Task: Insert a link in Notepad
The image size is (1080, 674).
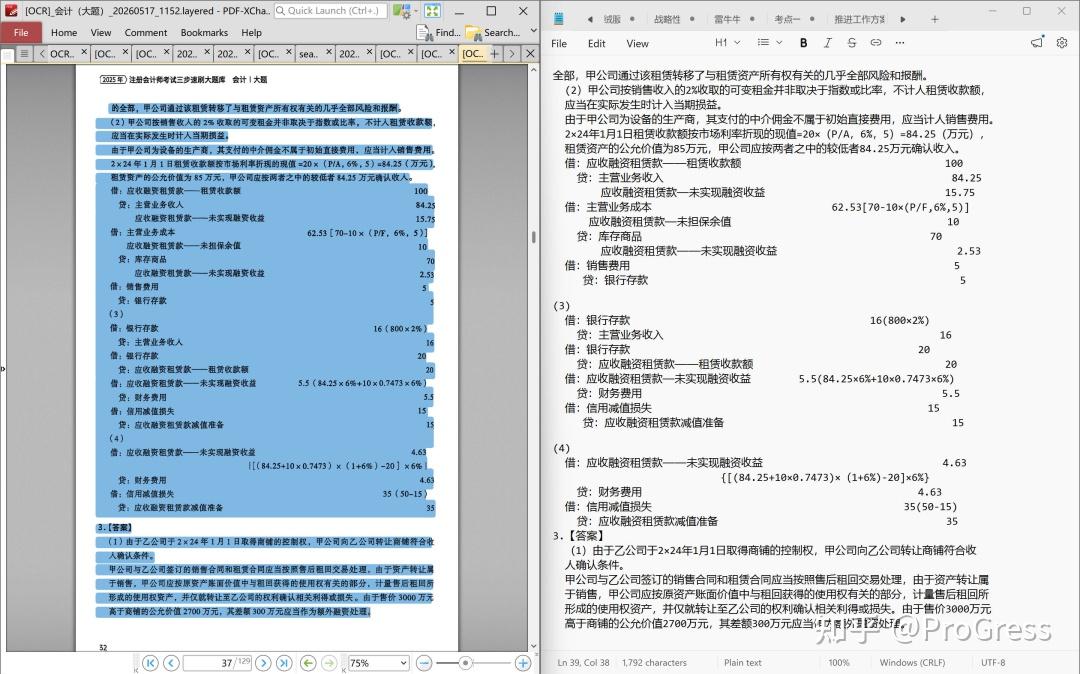Action: pyautogui.click(x=875, y=43)
